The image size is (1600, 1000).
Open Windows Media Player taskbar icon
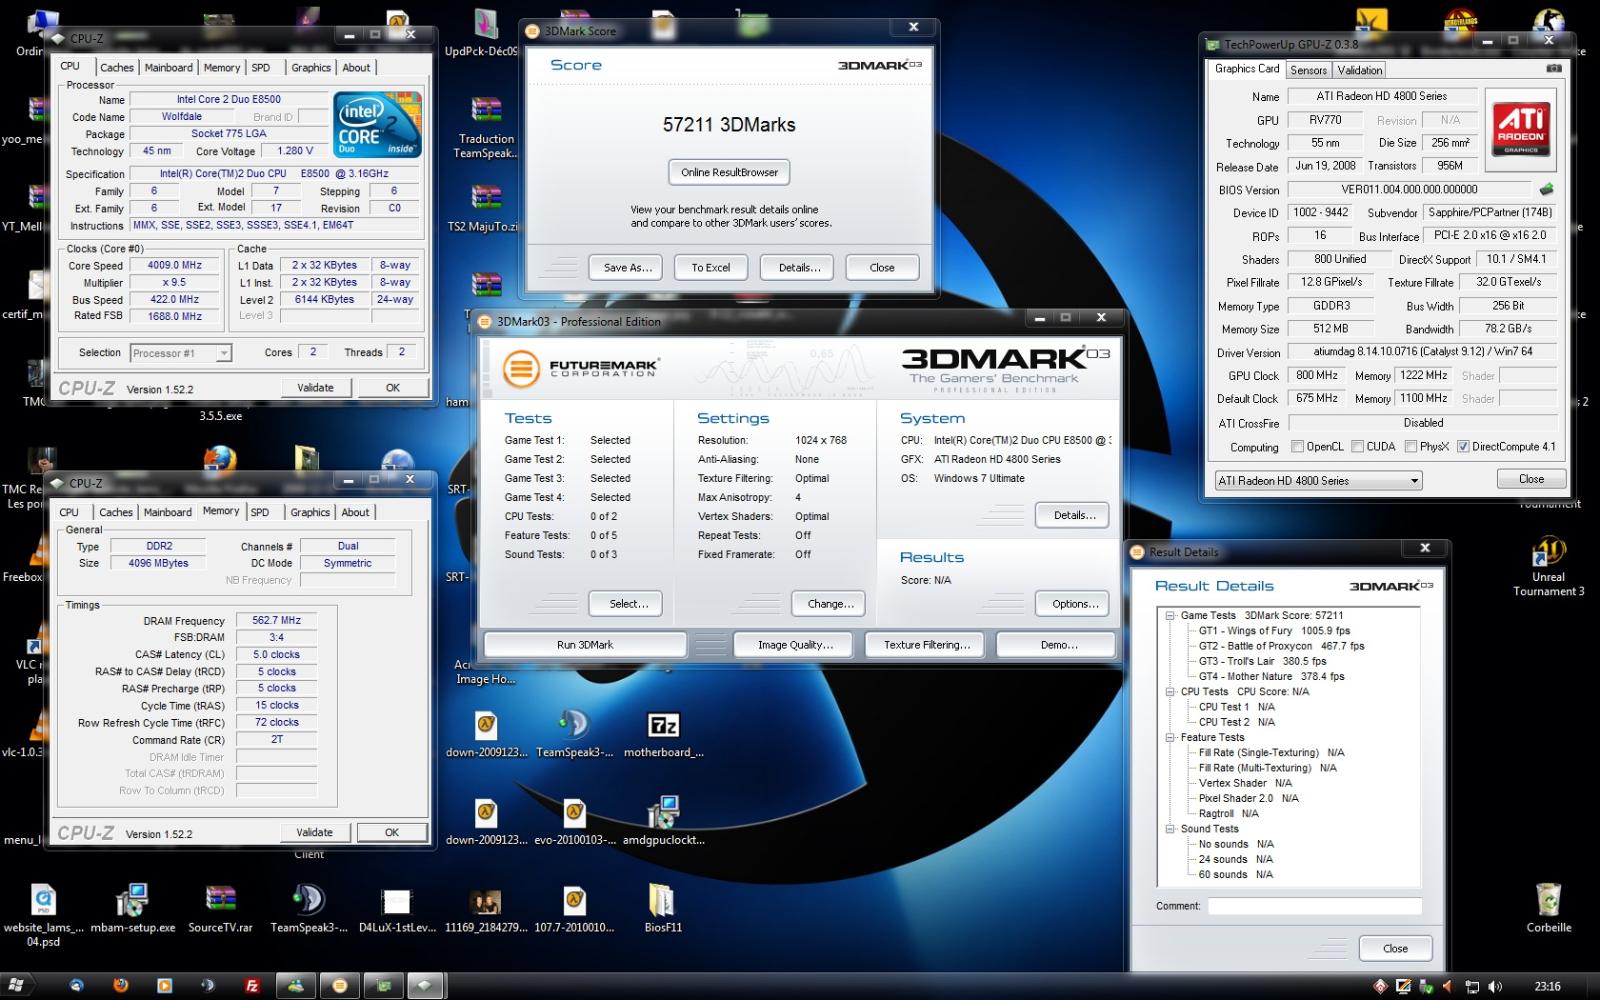(165, 985)
